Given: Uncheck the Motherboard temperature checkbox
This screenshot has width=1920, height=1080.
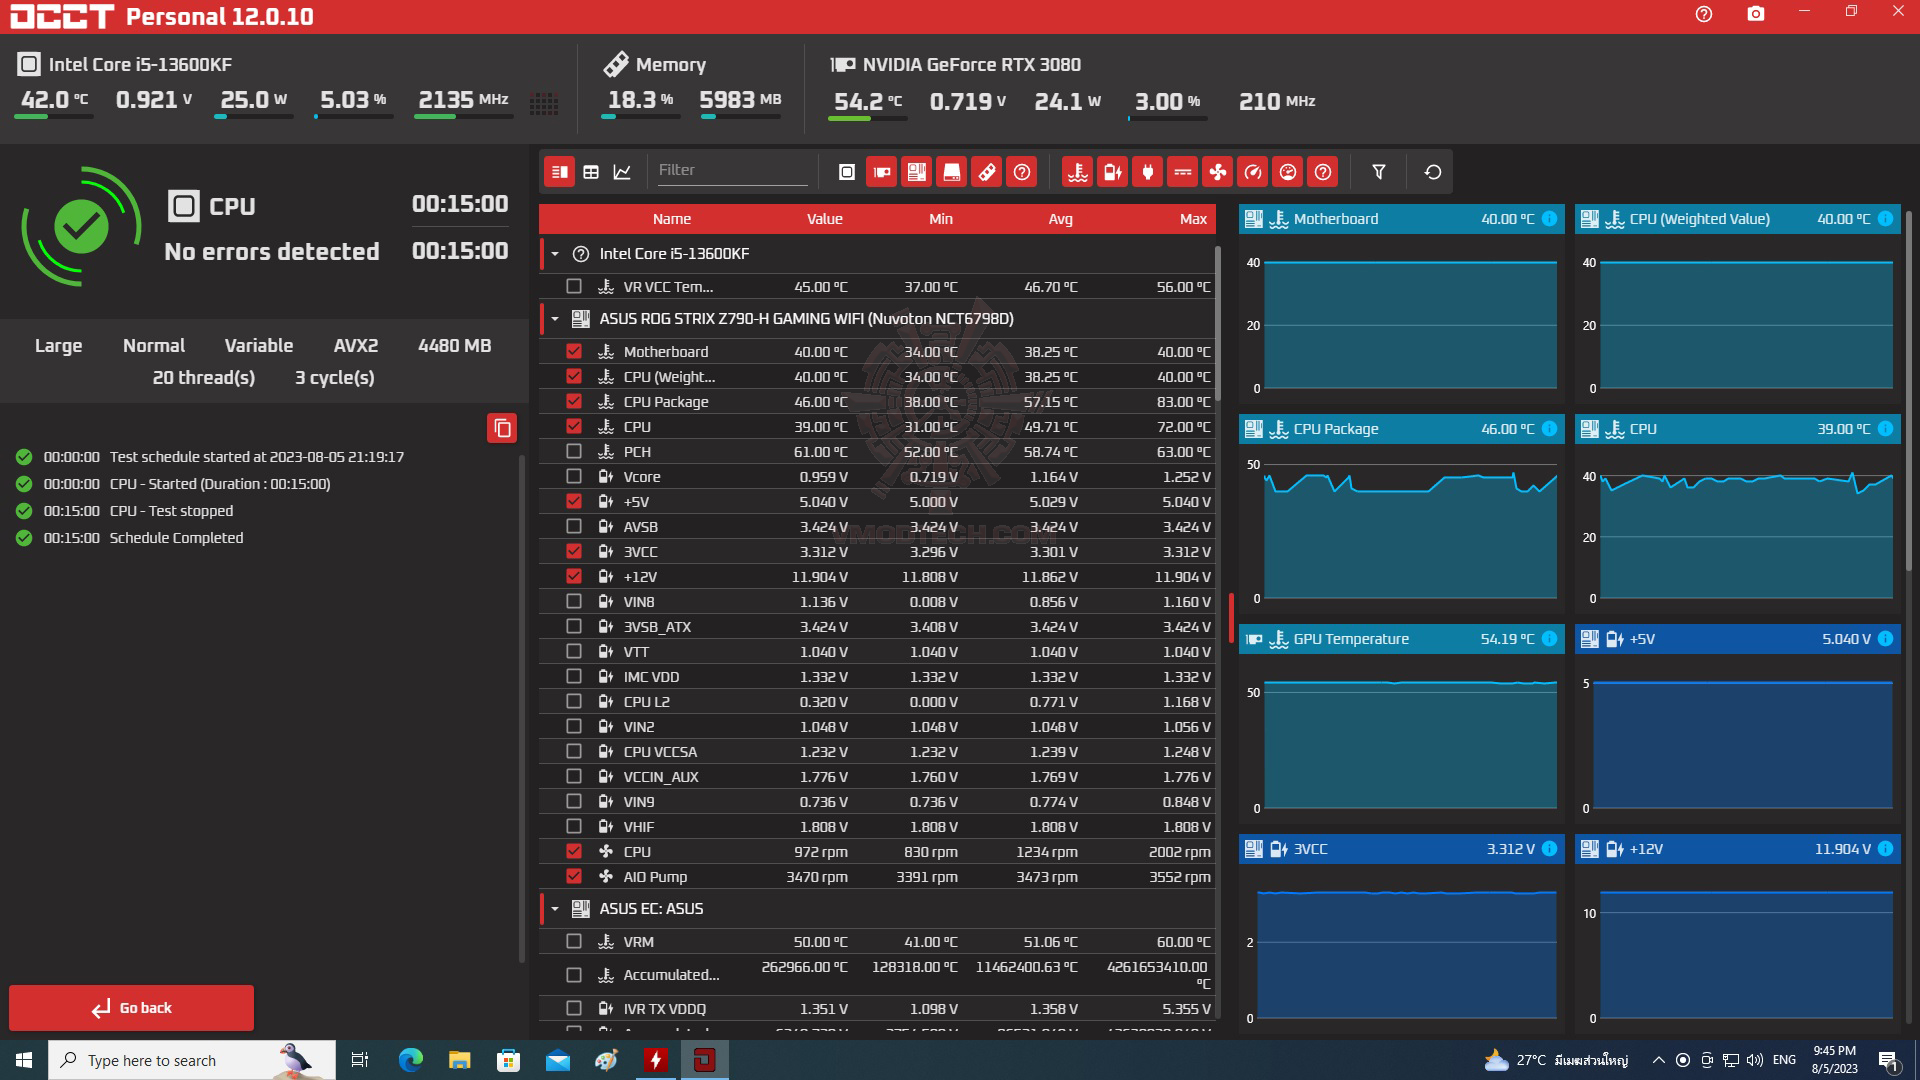Looking at the screenshot, I should pyautogui.click(x=574, y=351).
